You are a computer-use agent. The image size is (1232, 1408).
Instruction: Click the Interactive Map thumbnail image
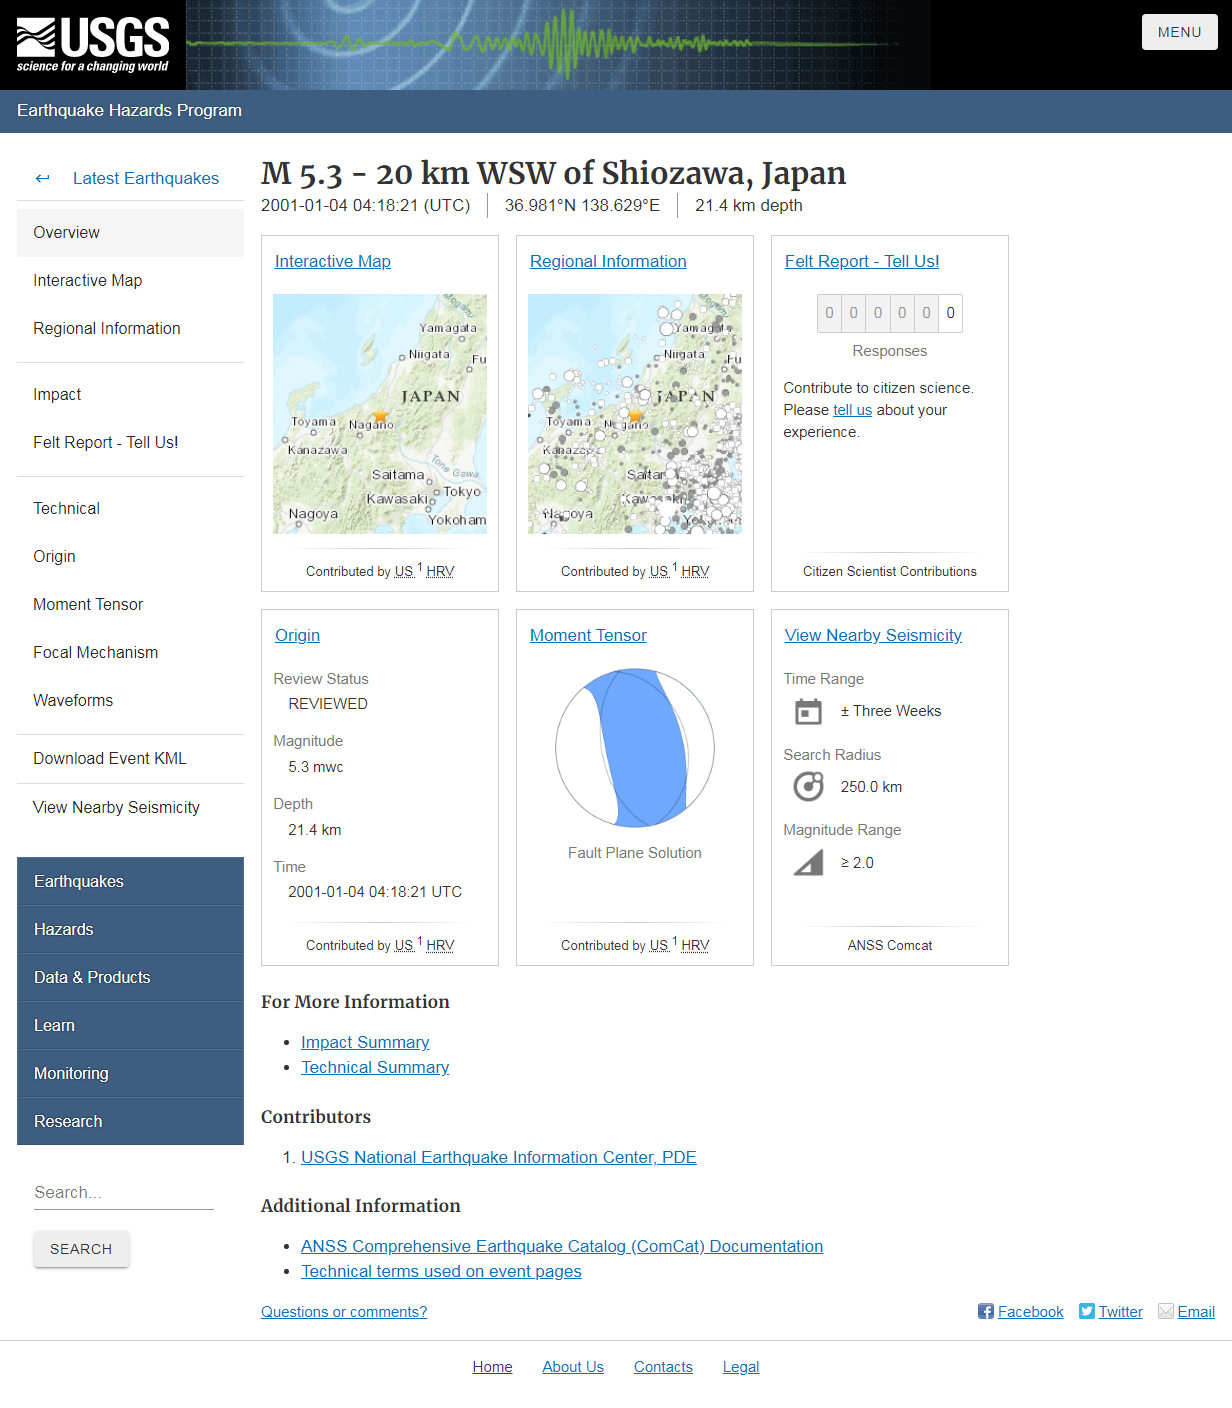pyautogui.click(x=380, y=414)
